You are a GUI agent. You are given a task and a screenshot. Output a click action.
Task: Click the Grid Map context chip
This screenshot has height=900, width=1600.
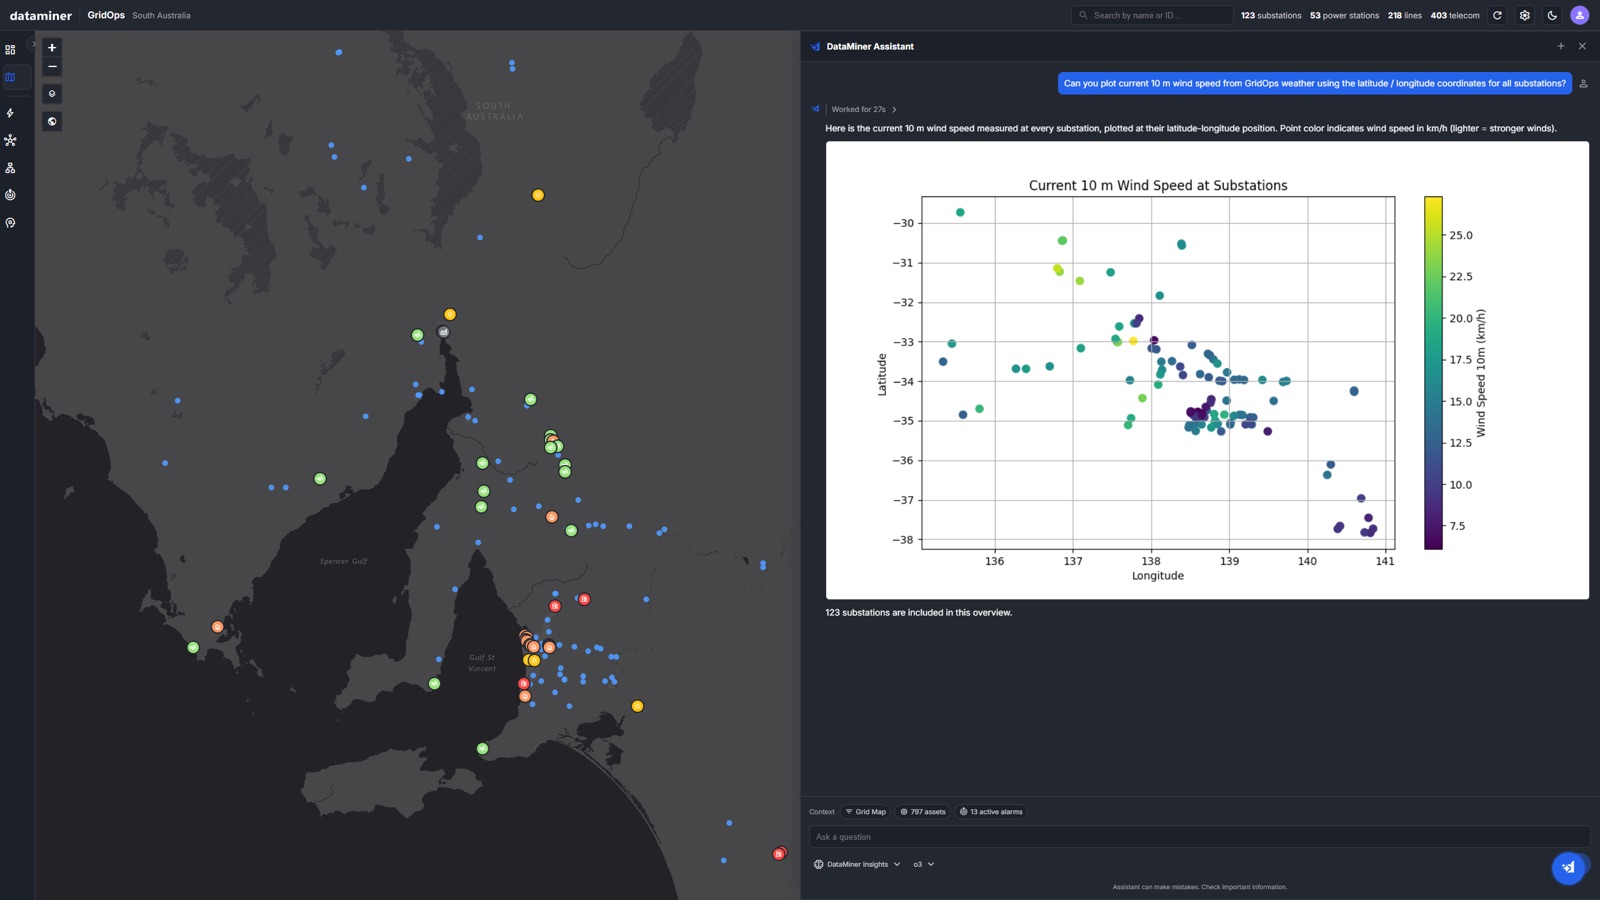tap(866, 812)
